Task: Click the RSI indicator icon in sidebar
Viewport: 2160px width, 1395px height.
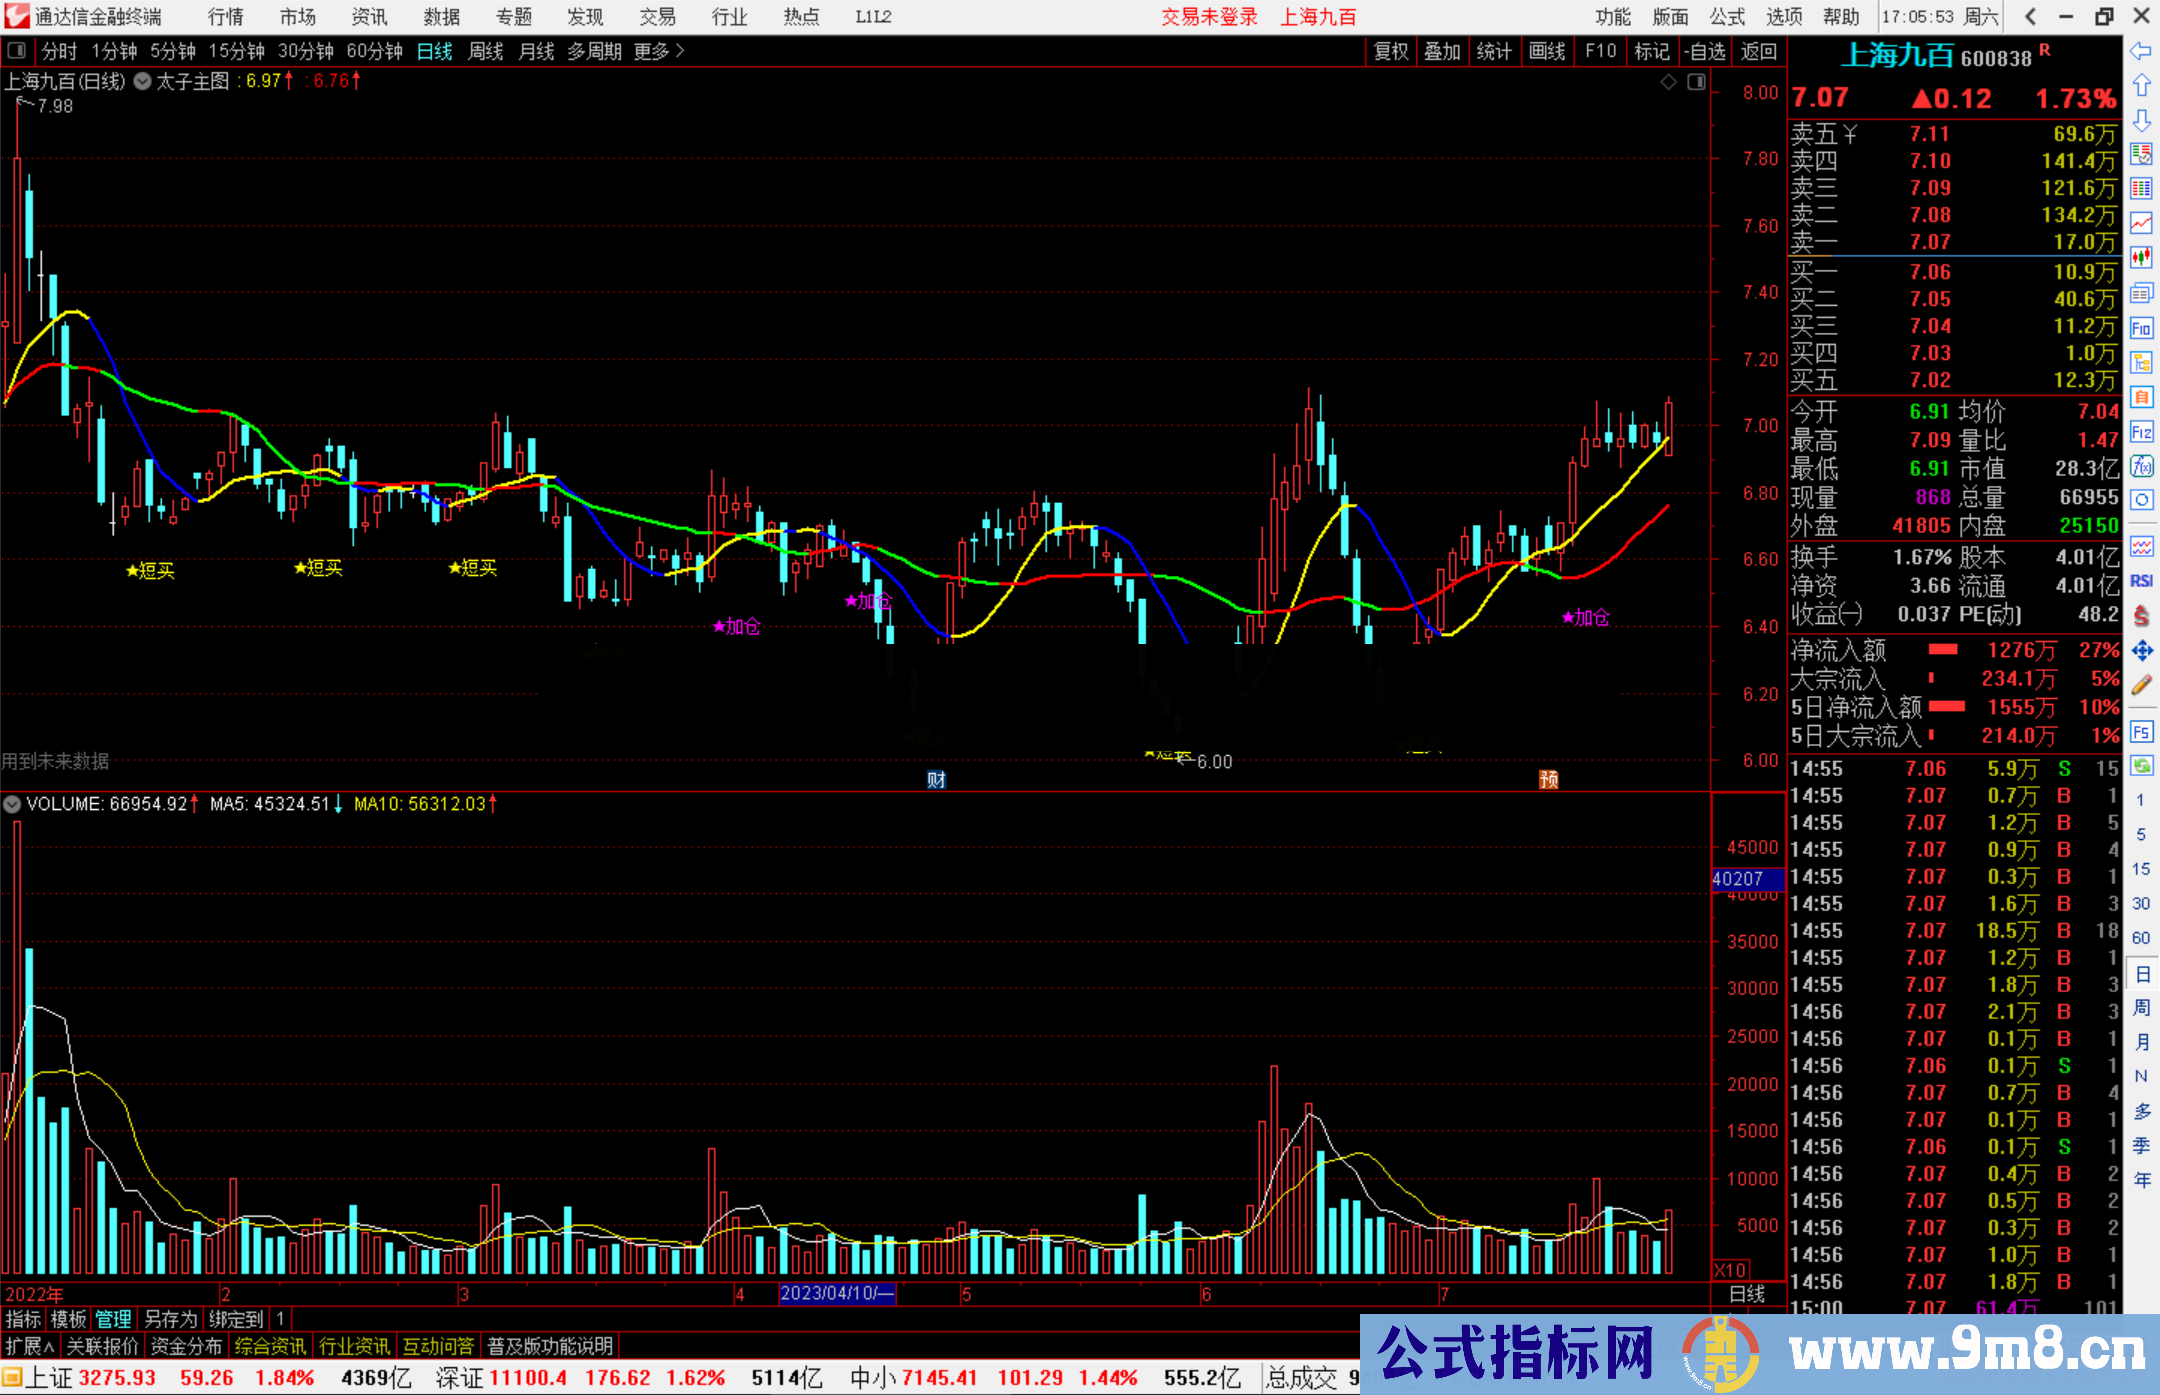Action: (2141, 581)
